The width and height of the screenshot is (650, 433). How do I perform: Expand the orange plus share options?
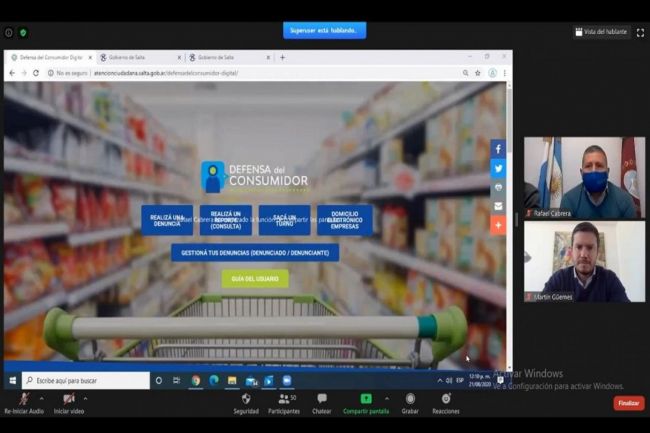[x=498, y=225]
